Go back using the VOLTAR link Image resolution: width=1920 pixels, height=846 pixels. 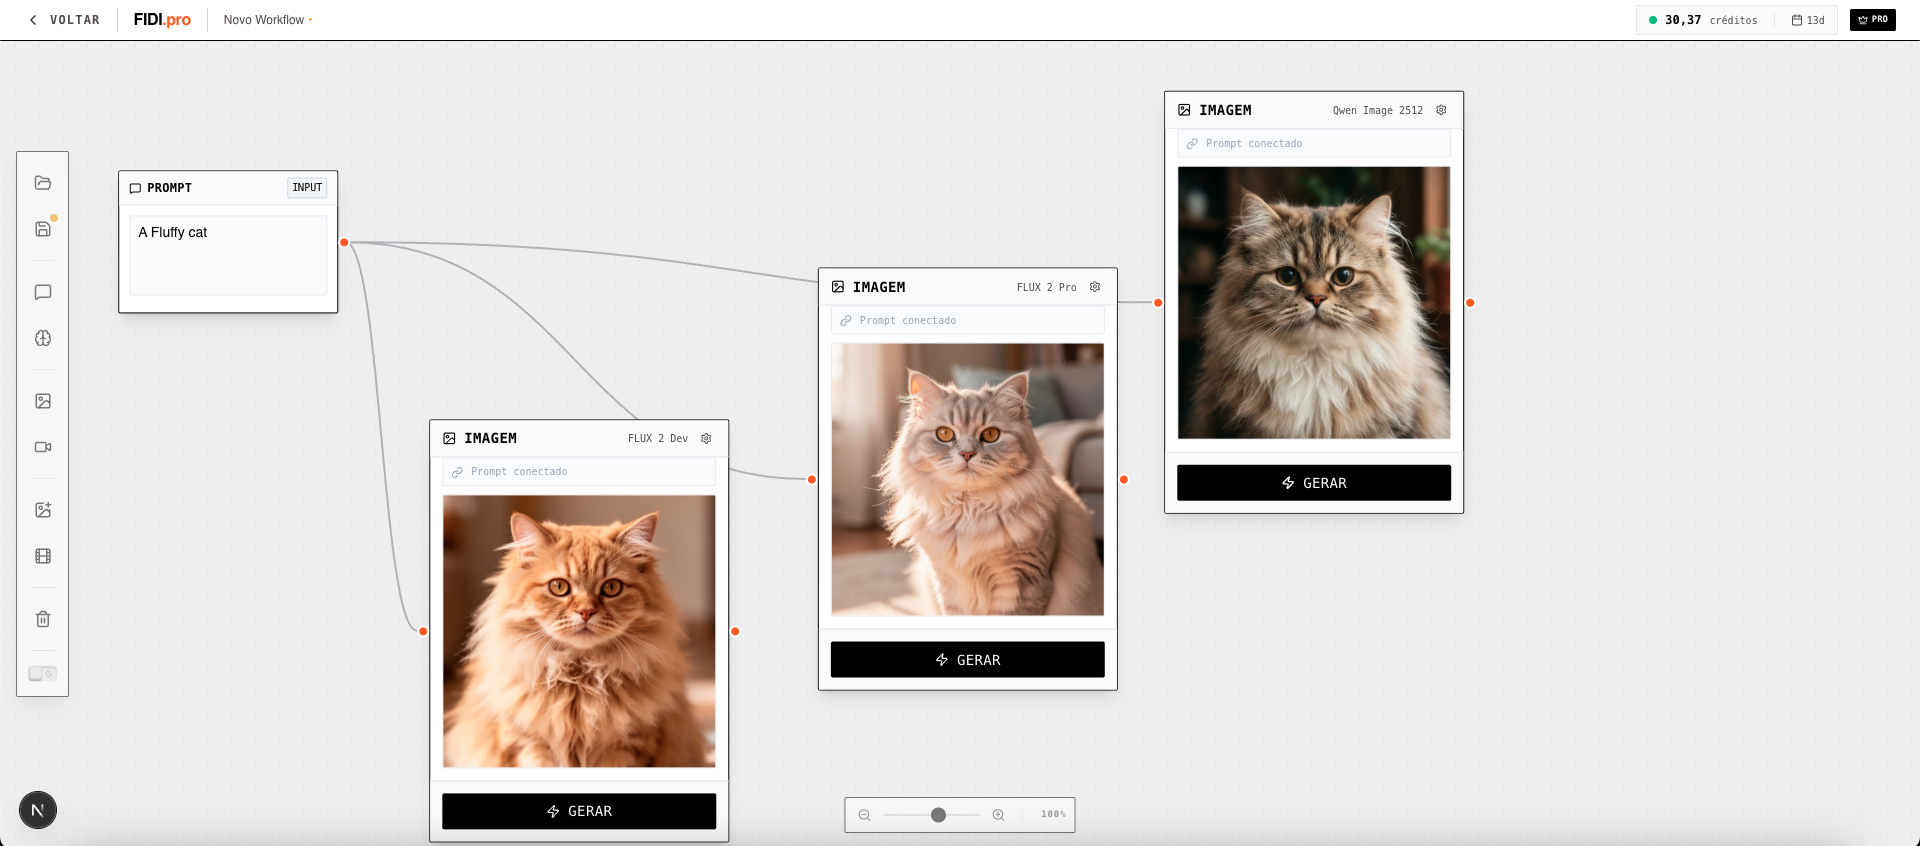65,20
